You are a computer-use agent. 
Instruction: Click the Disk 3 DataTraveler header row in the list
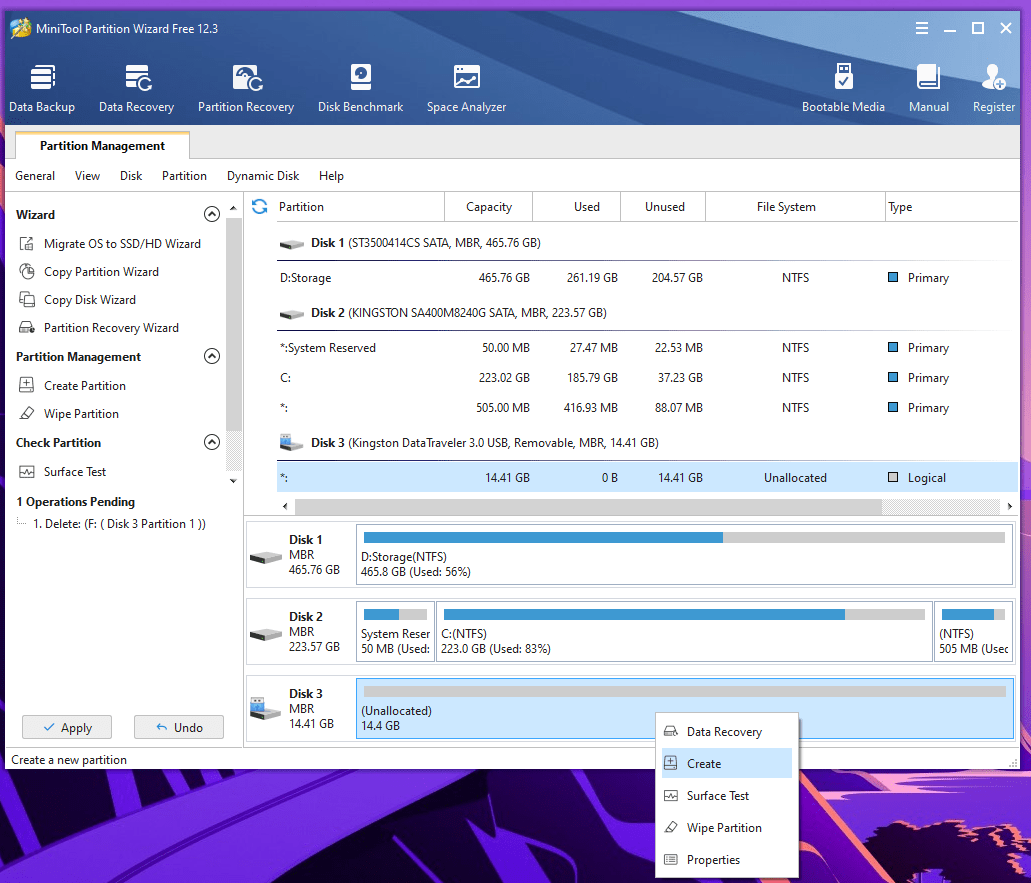coord(647,443)
